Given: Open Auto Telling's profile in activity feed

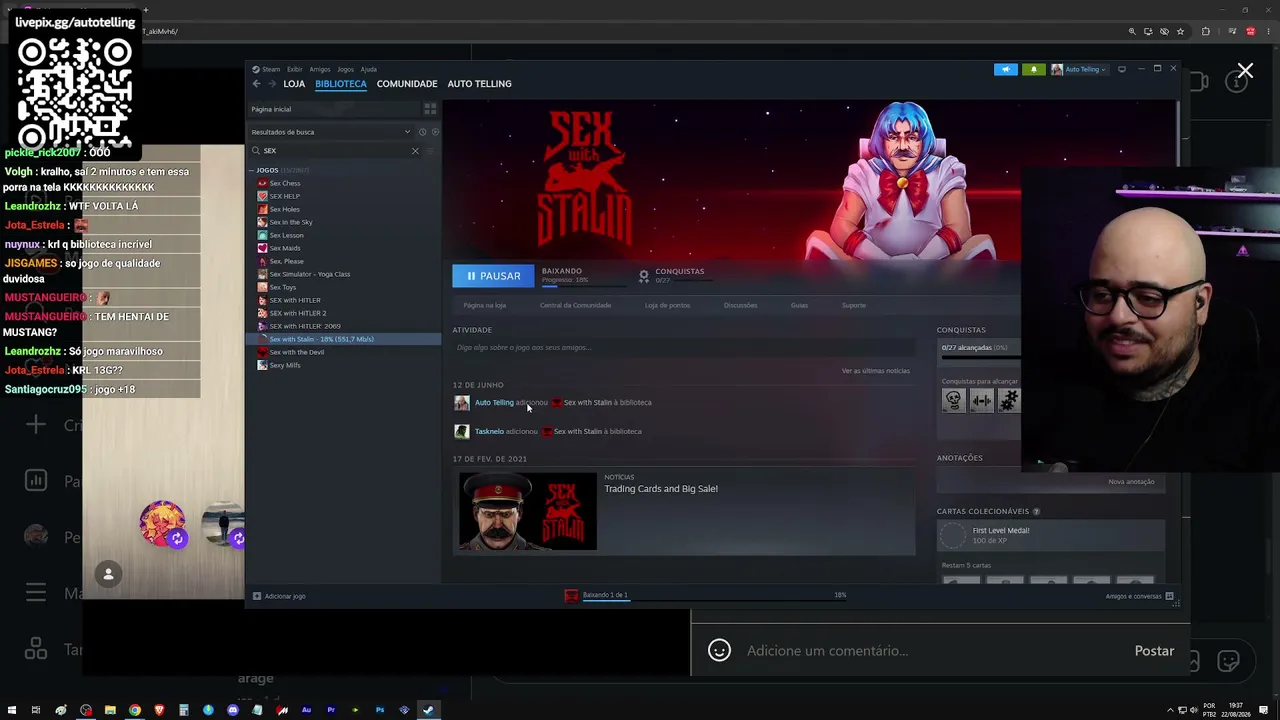Looking at the screenshot, I should coord(494,403).
